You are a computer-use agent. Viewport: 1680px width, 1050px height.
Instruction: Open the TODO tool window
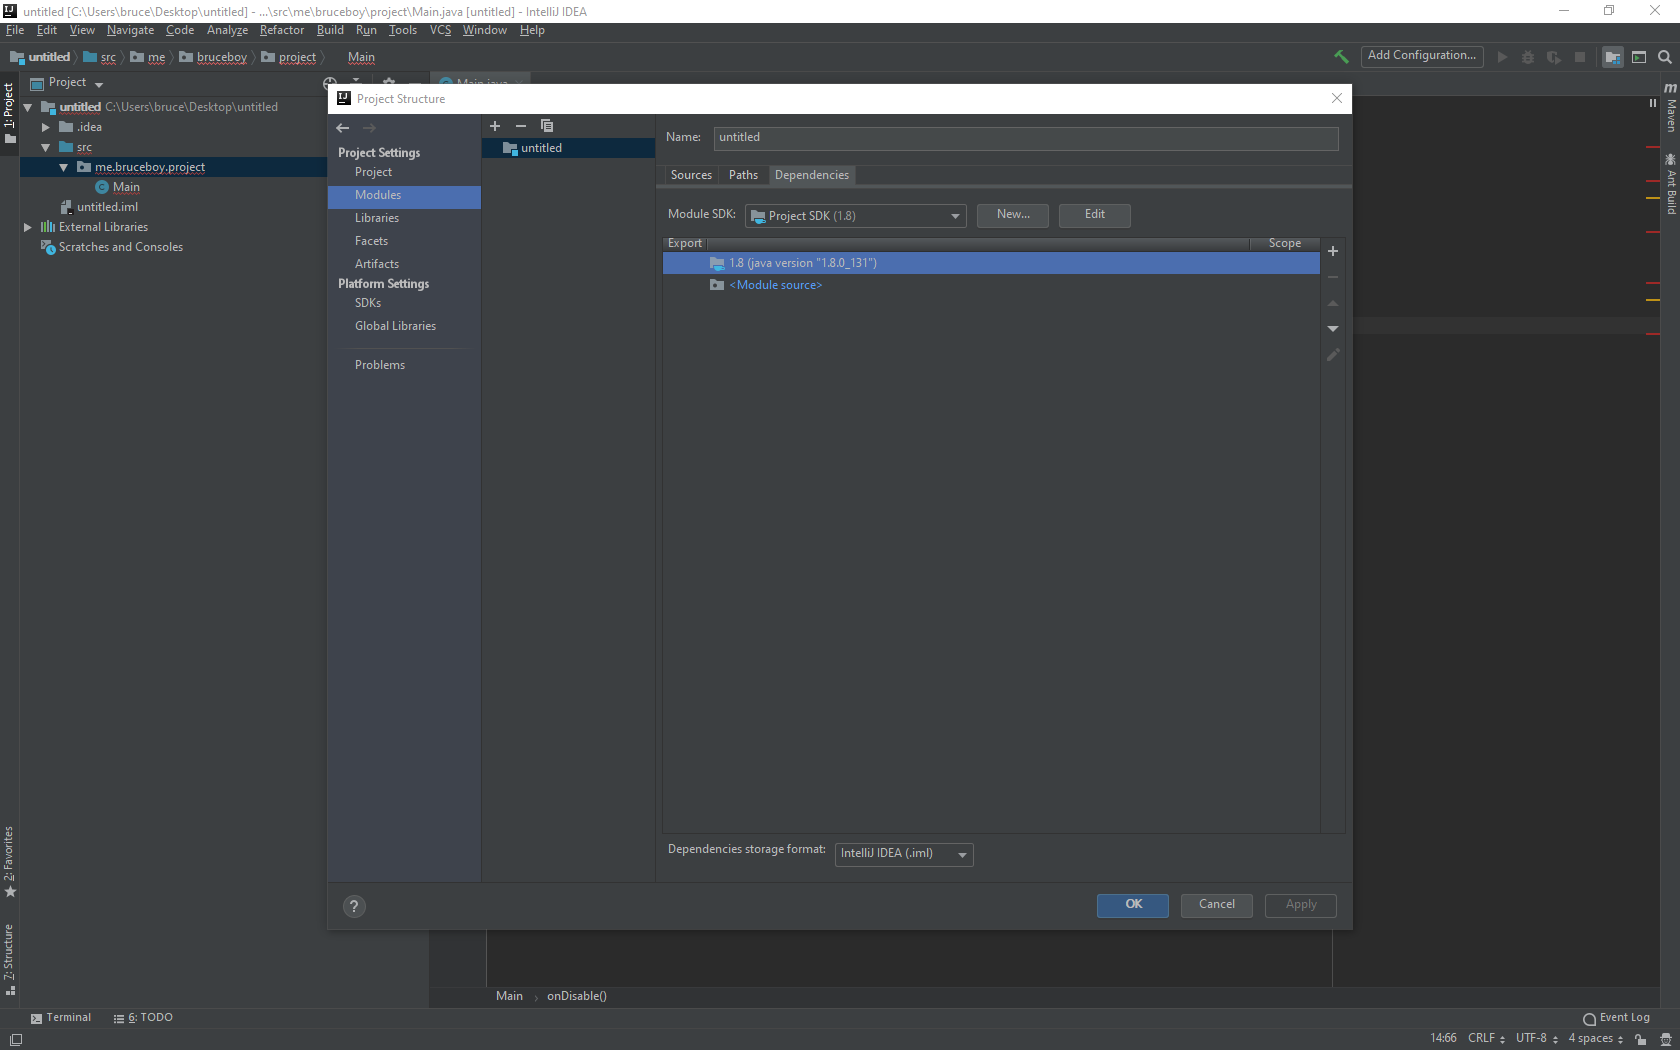coord(143,1018)
